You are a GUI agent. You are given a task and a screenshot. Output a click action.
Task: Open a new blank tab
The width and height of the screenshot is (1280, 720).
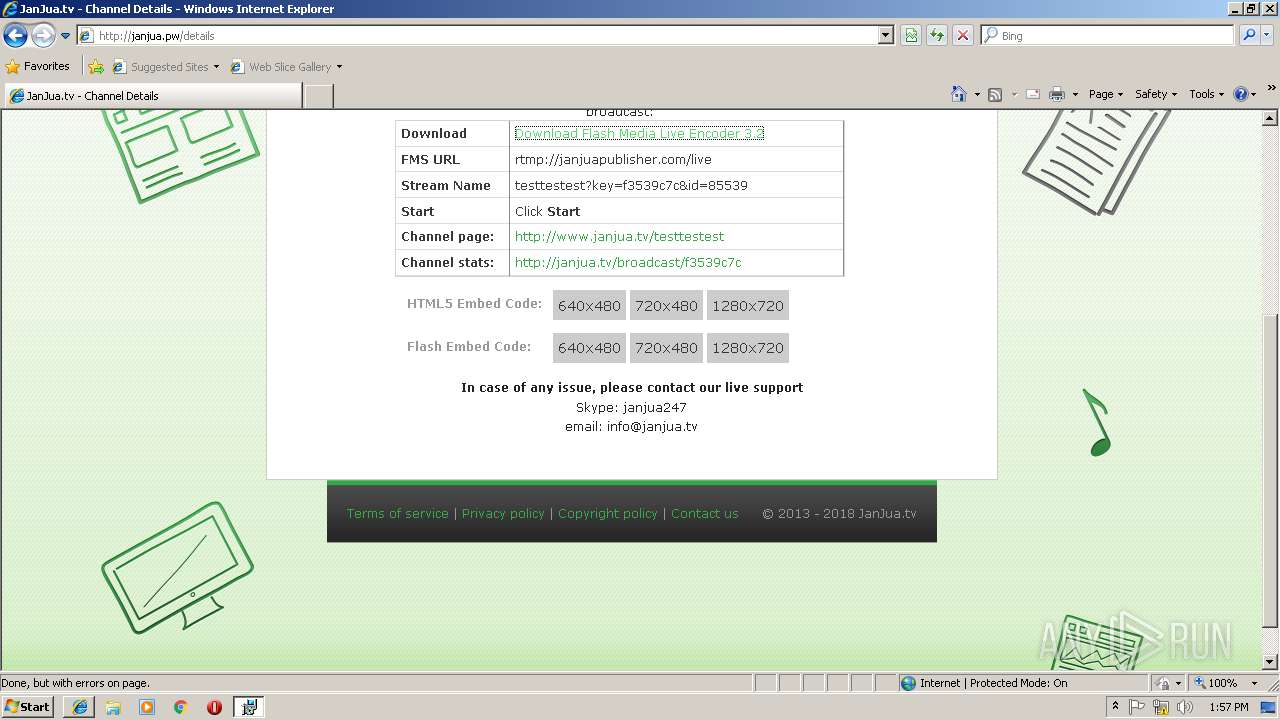point(318,96)
